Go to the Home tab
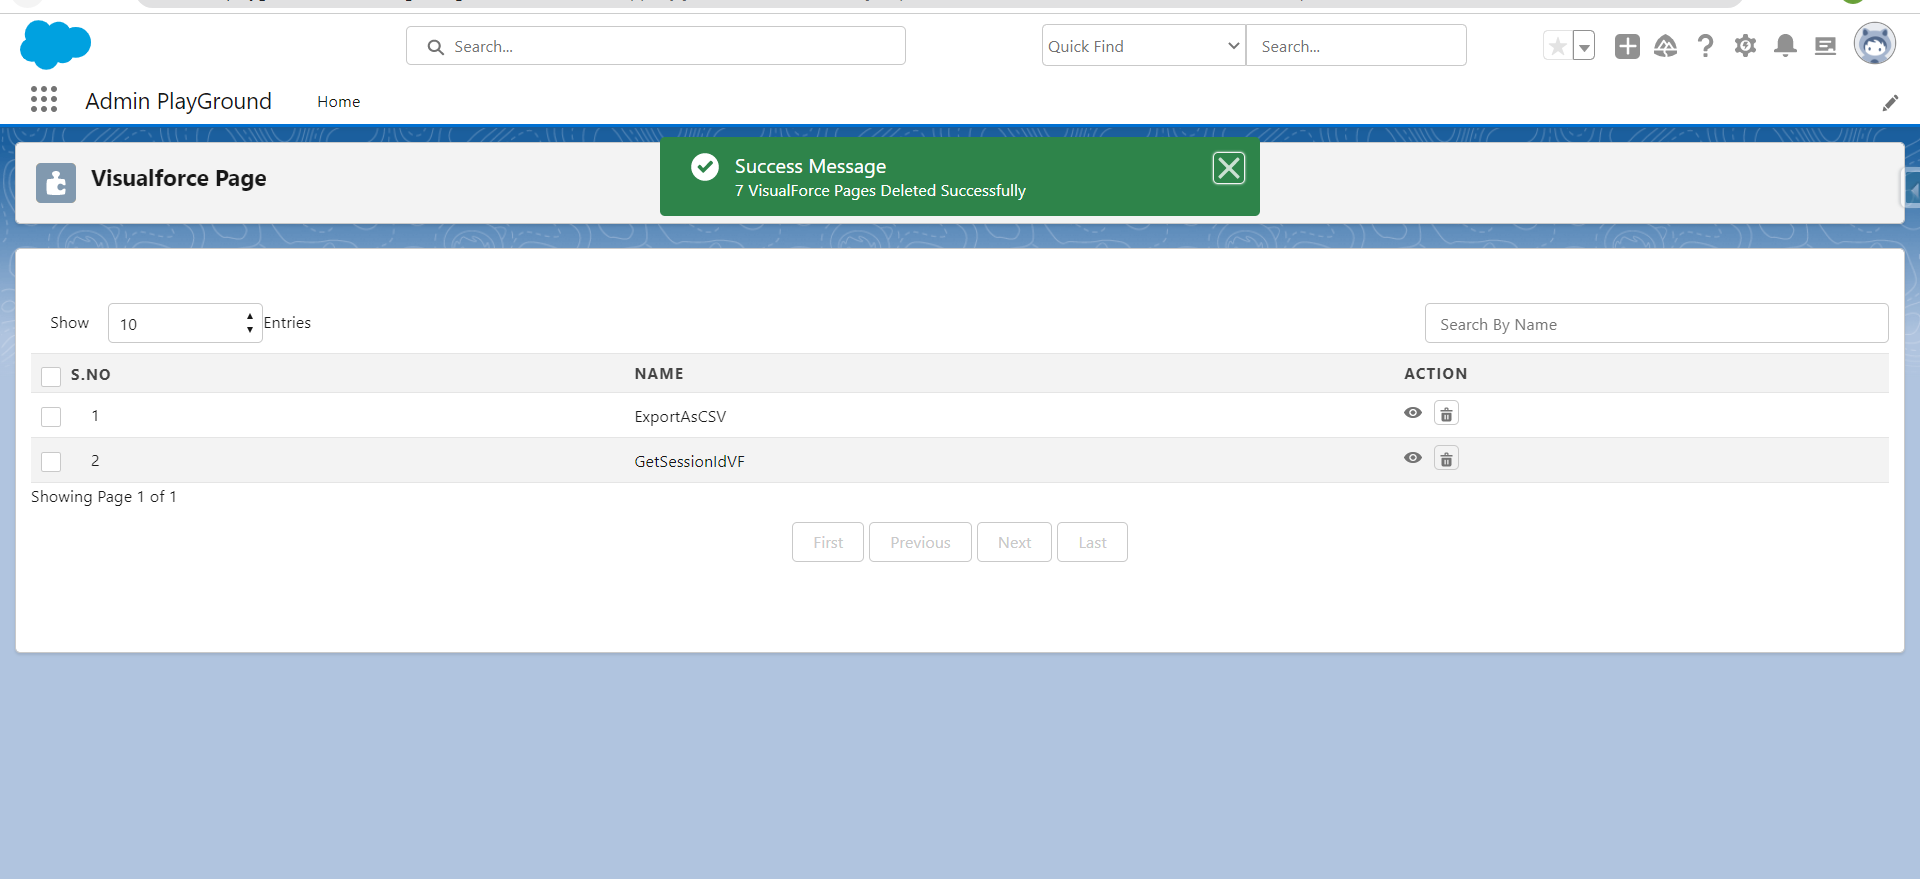The image size is (1920, 879). [338, 102]
